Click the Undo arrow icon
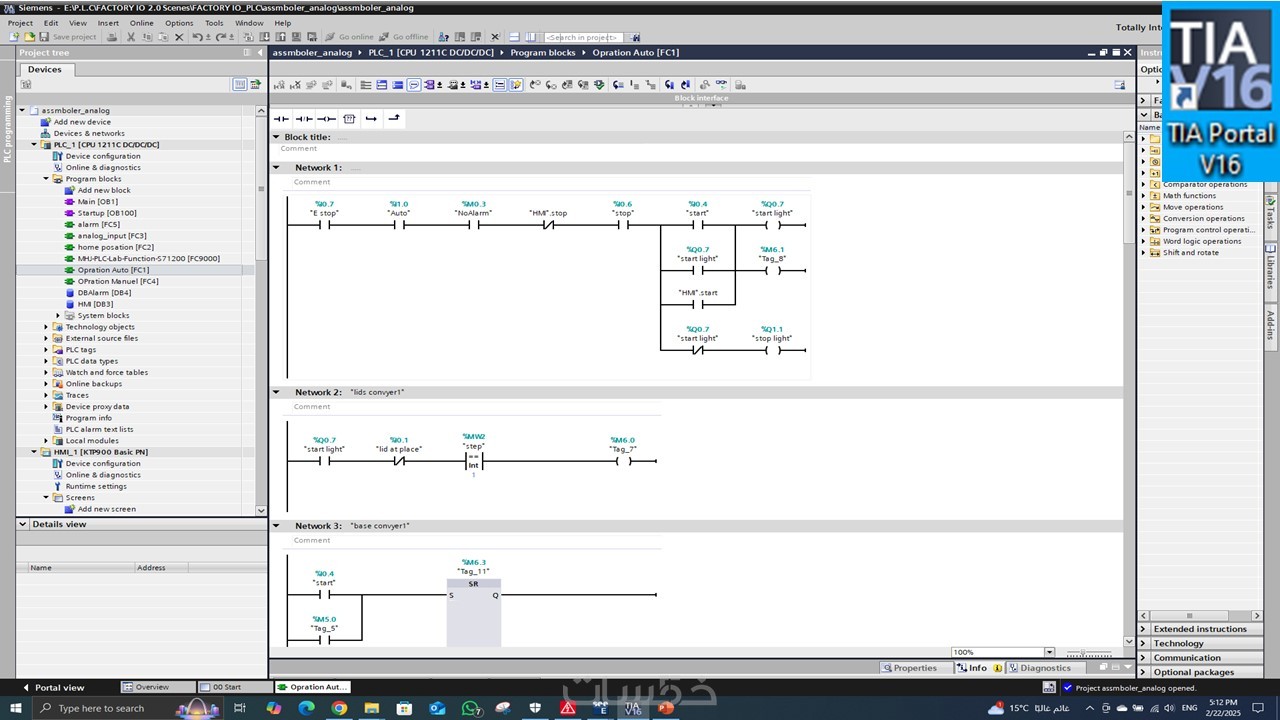This screenshot has width=1280, height=720. pyautogui.click(x=197, y=37)
